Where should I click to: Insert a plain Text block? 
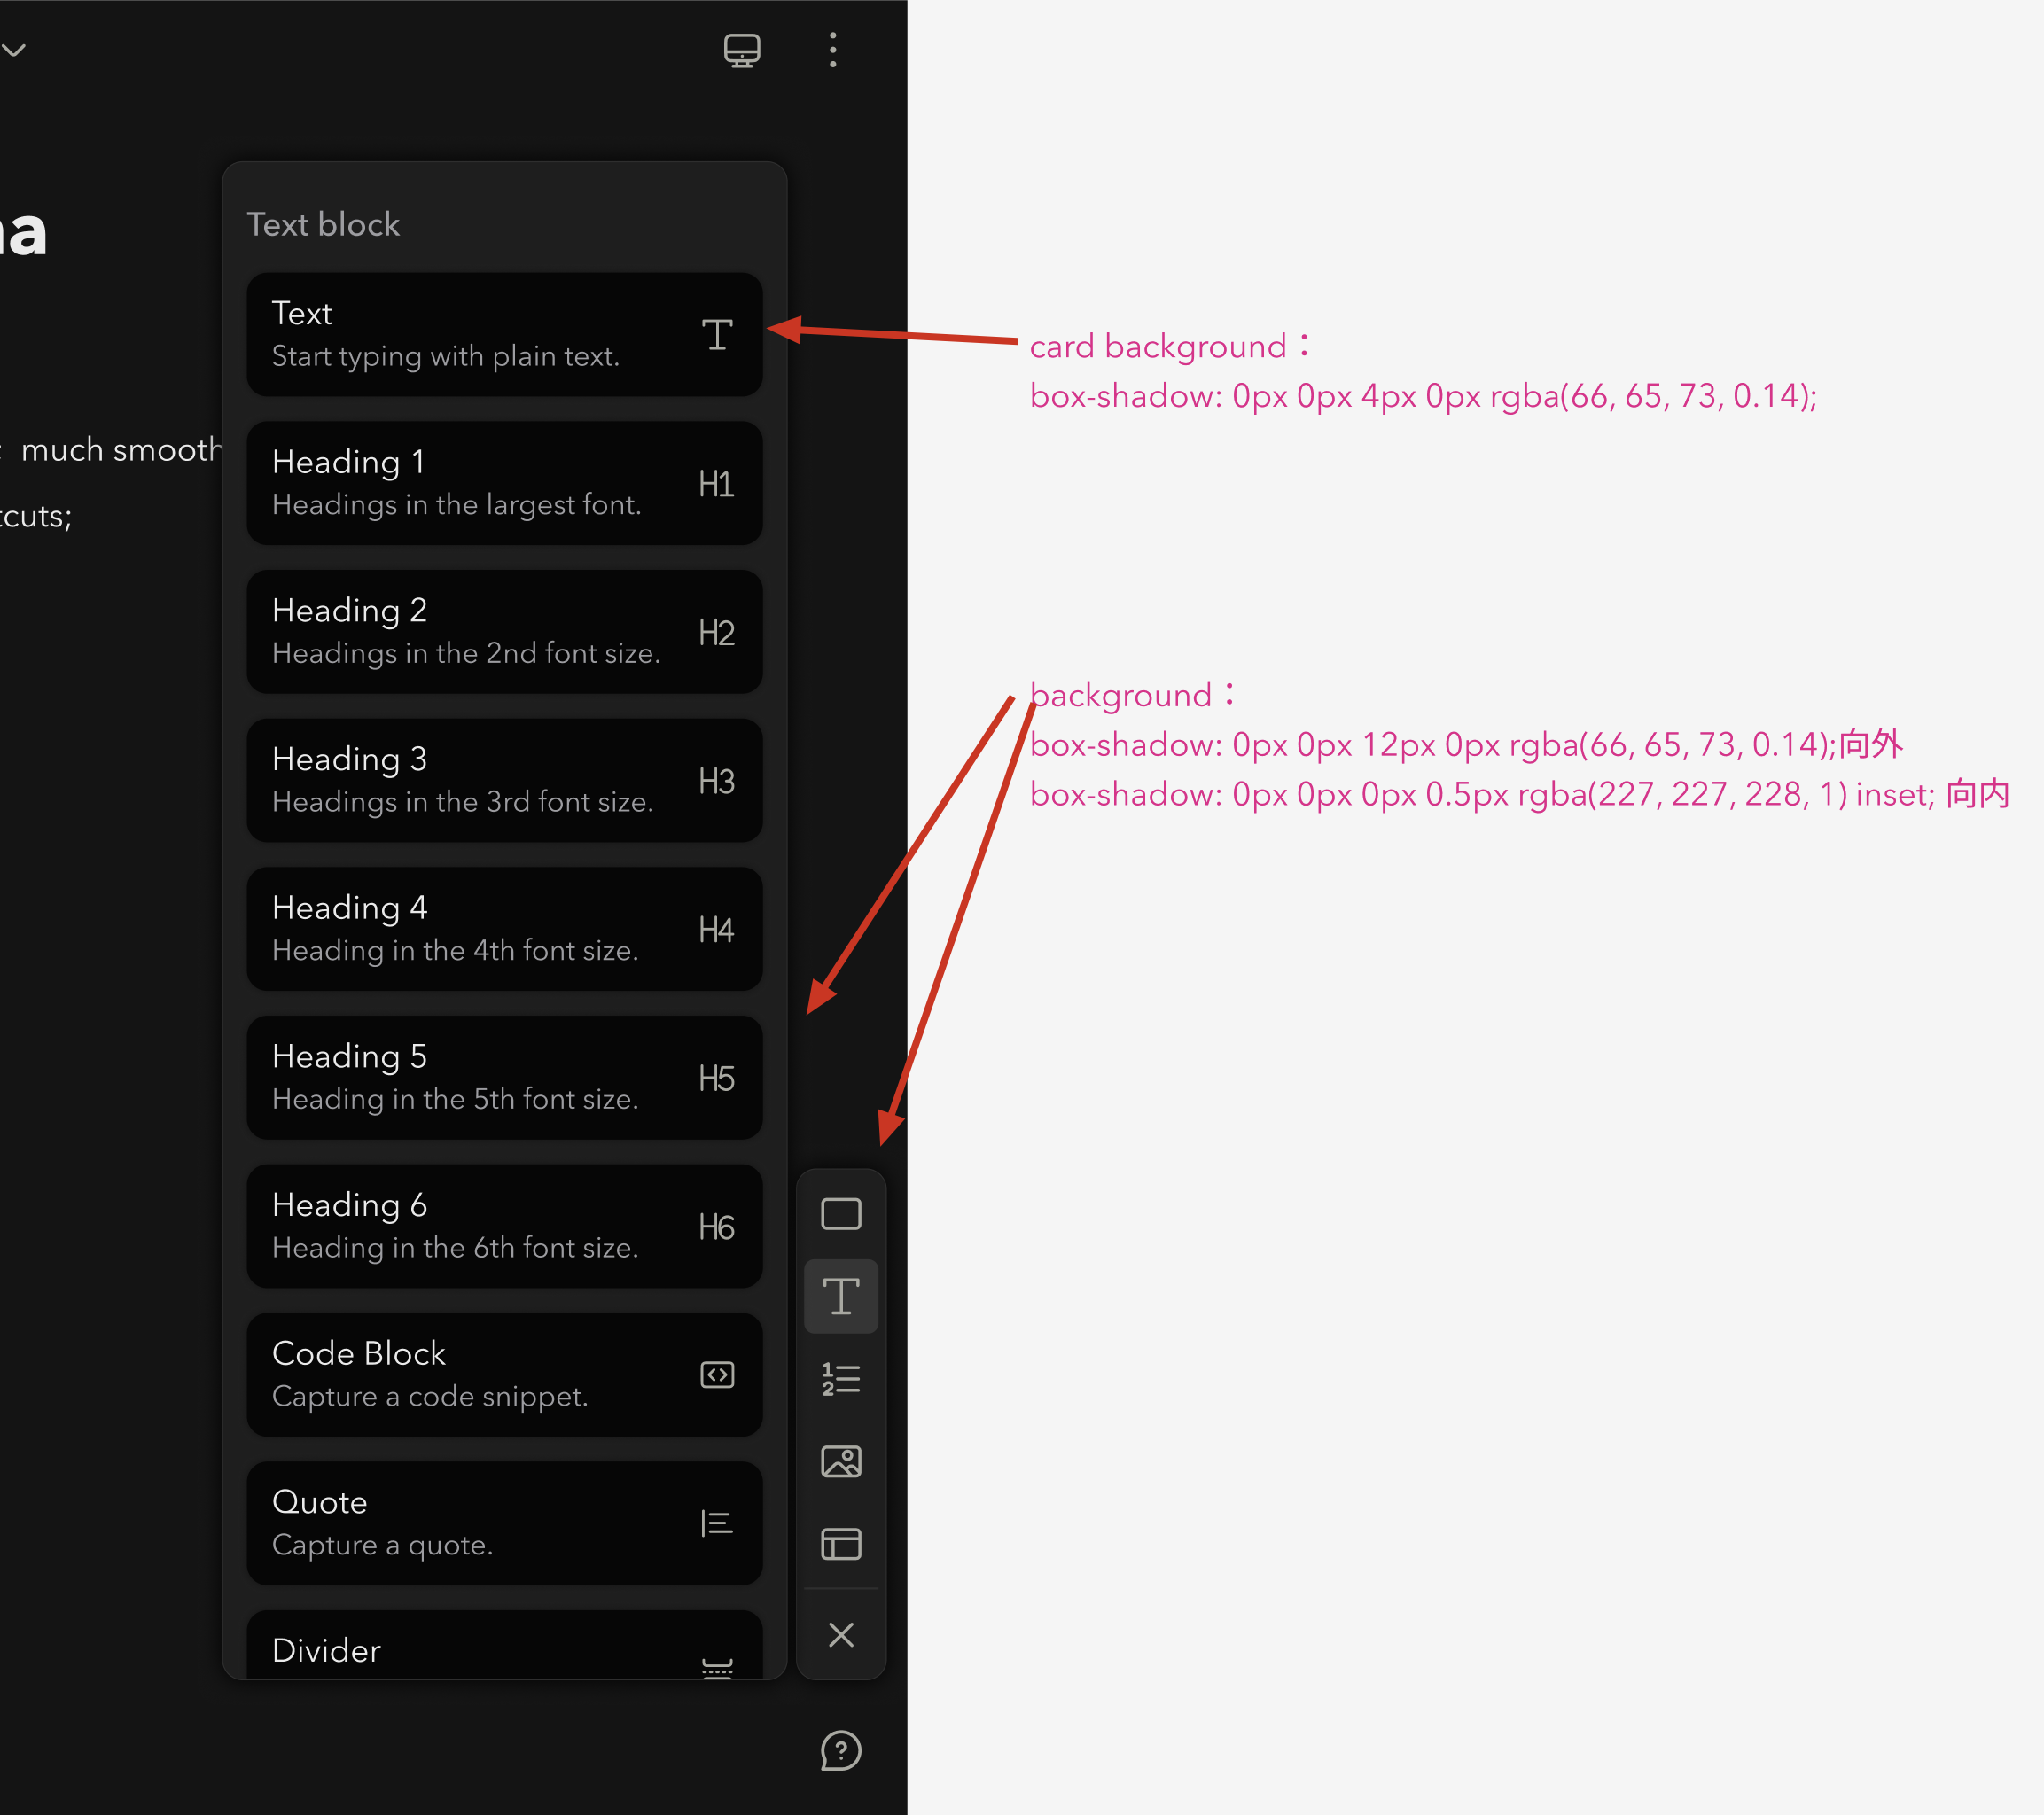click(504, 335)
